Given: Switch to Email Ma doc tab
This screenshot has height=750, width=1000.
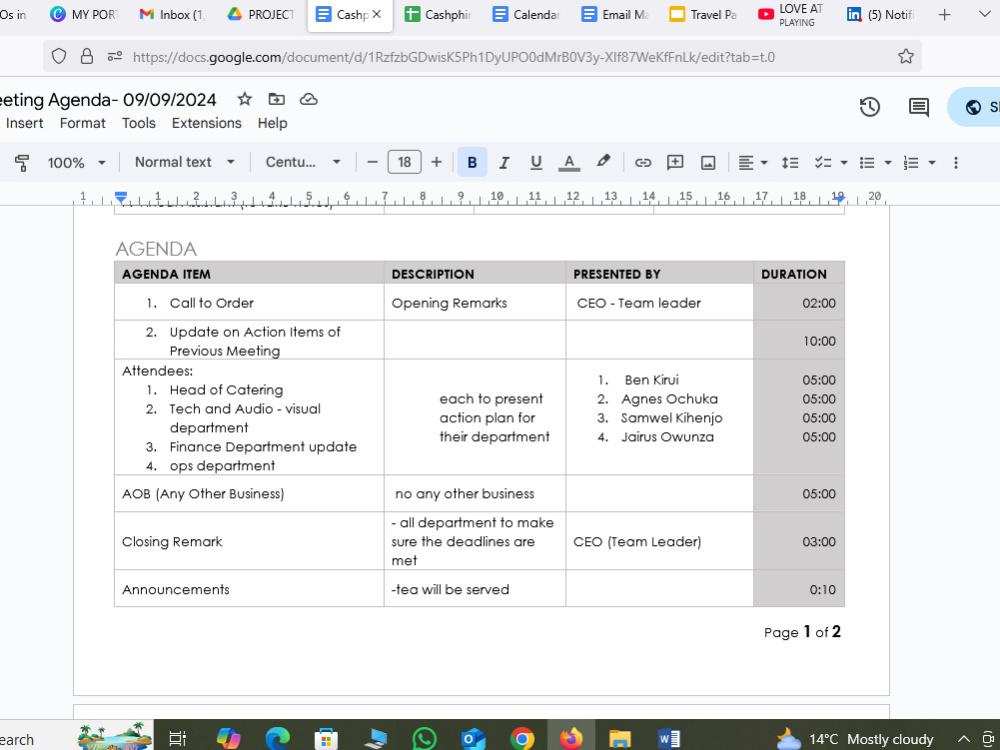Looking at the screenshot, I should point(615,14).
